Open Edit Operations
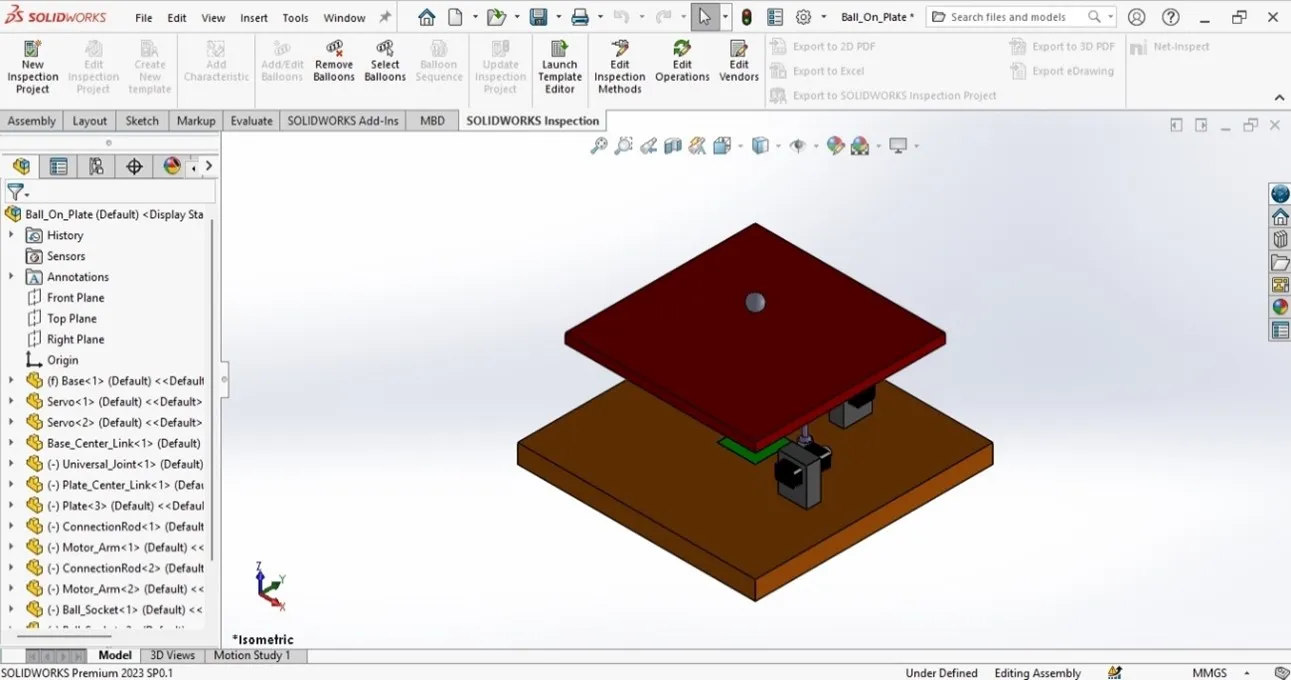Screen dimensions: 1291x680 tap(682, 62)
